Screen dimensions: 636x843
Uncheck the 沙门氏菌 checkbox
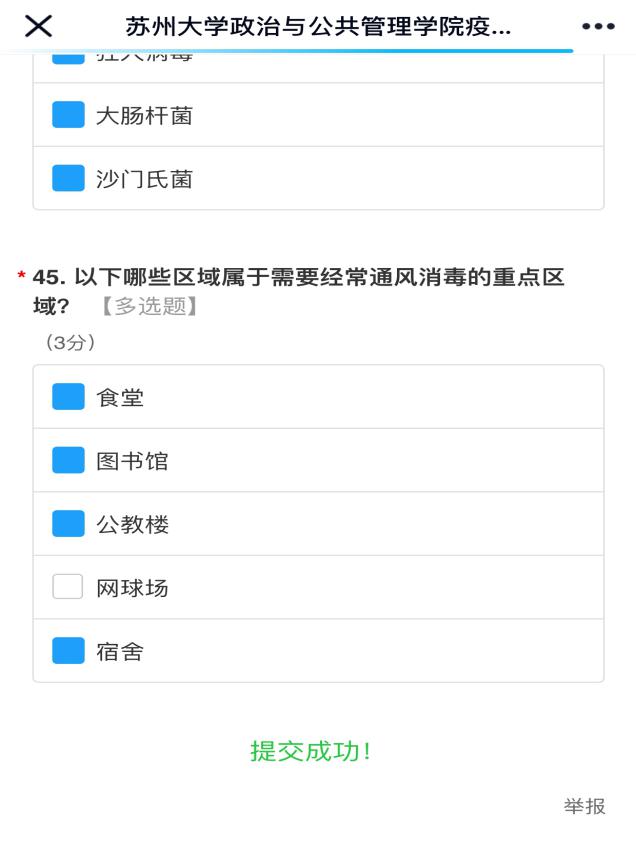click(x=68, y=178)
